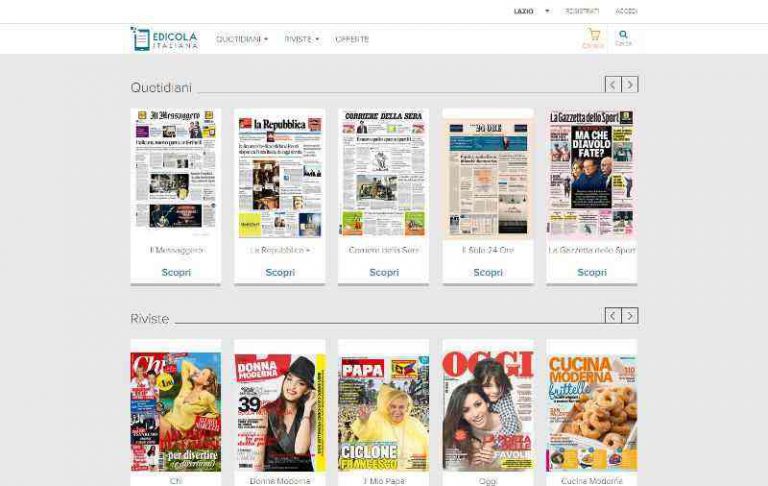The image size is (768, 486).
Task: Click the Donna Moderna label text
Action: tap(280, 481)
